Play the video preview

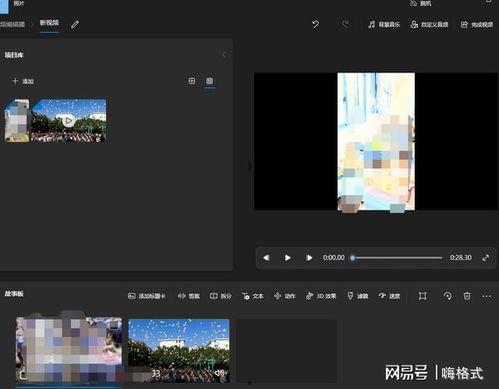click(x=287, y=258)
